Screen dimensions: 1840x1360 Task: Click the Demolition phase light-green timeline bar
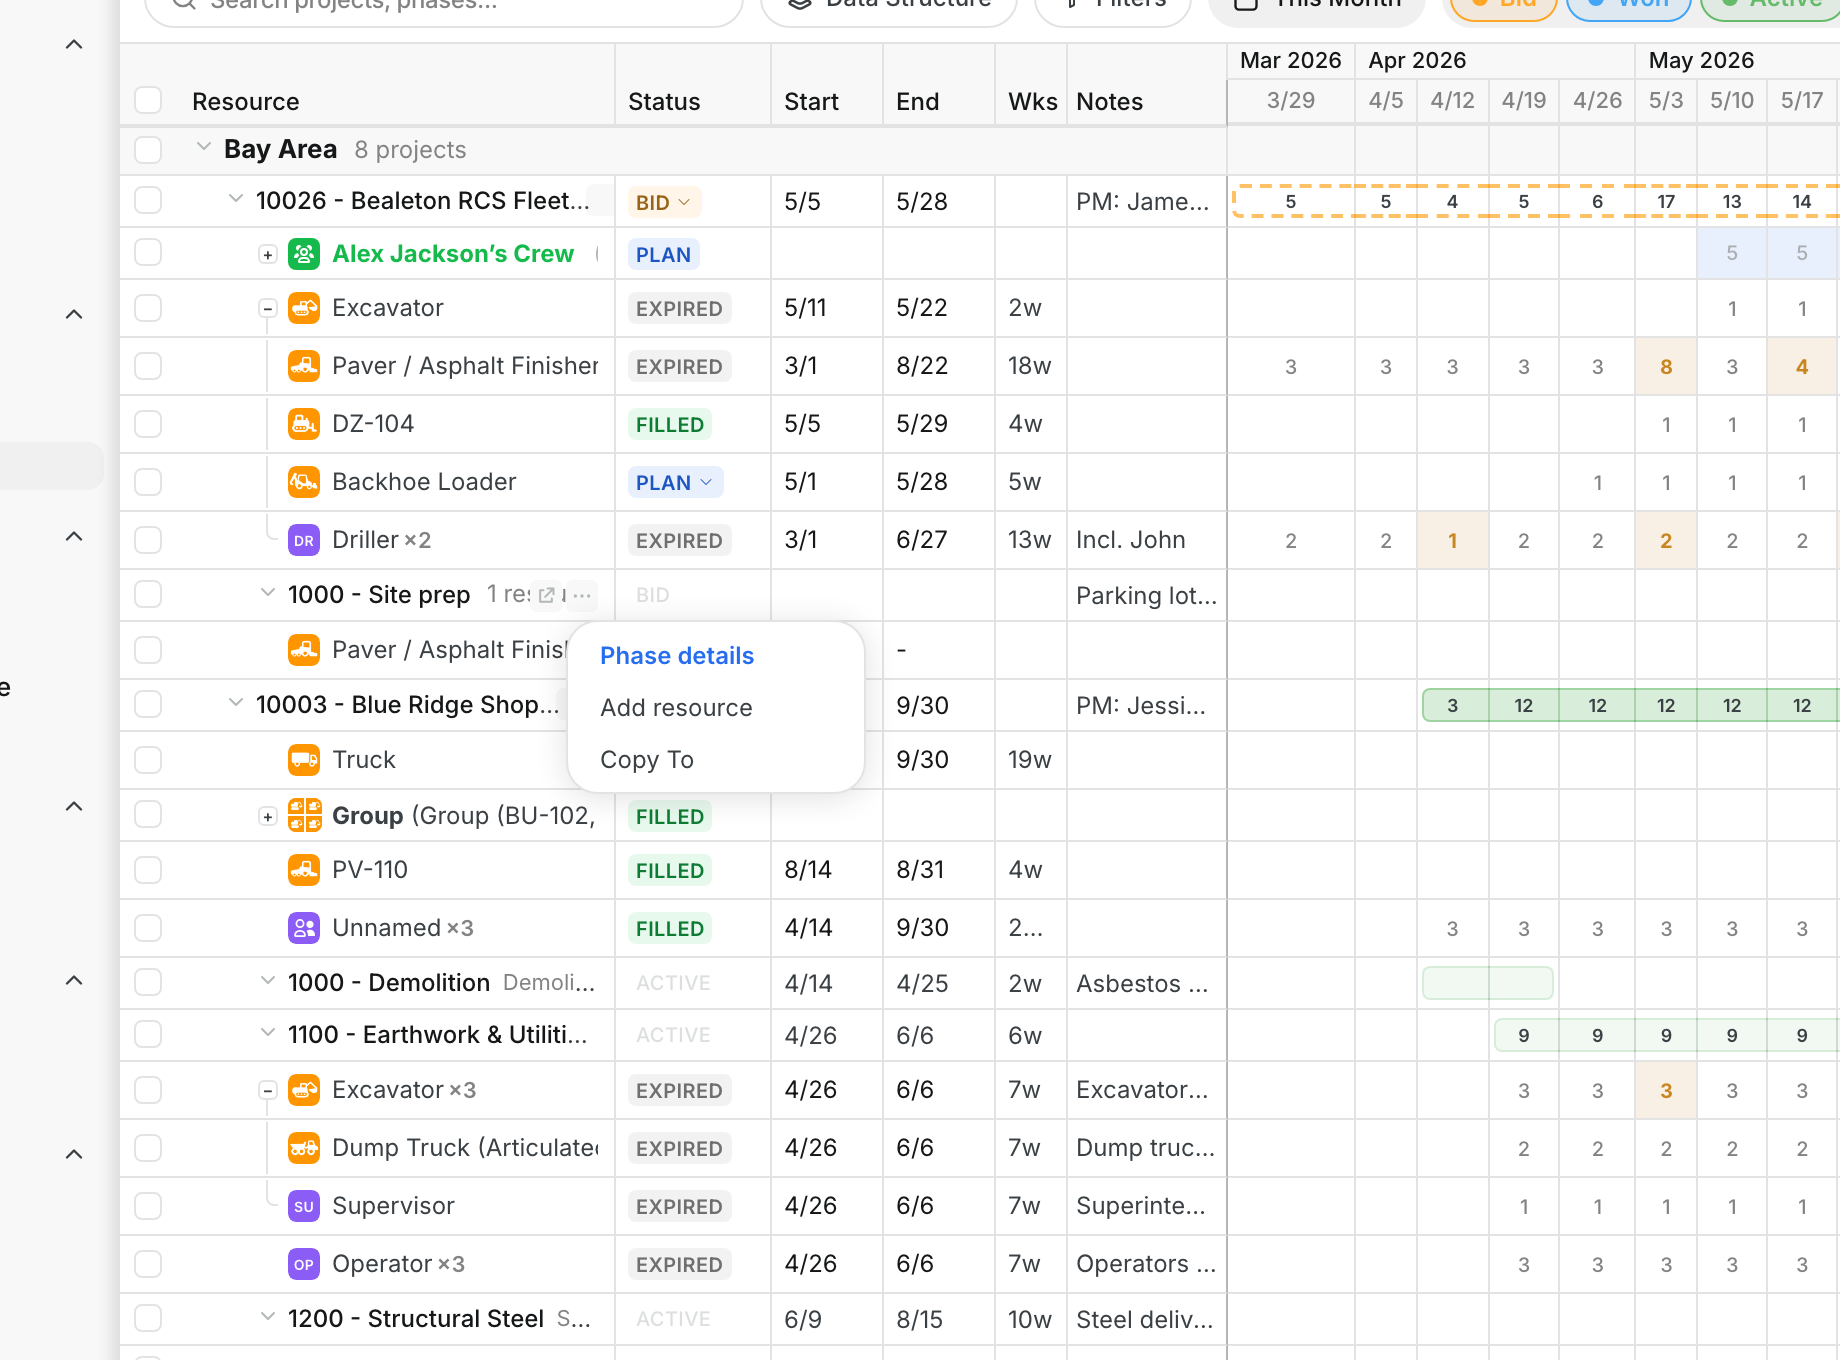pyautogui.click(x=1488, y=983)
